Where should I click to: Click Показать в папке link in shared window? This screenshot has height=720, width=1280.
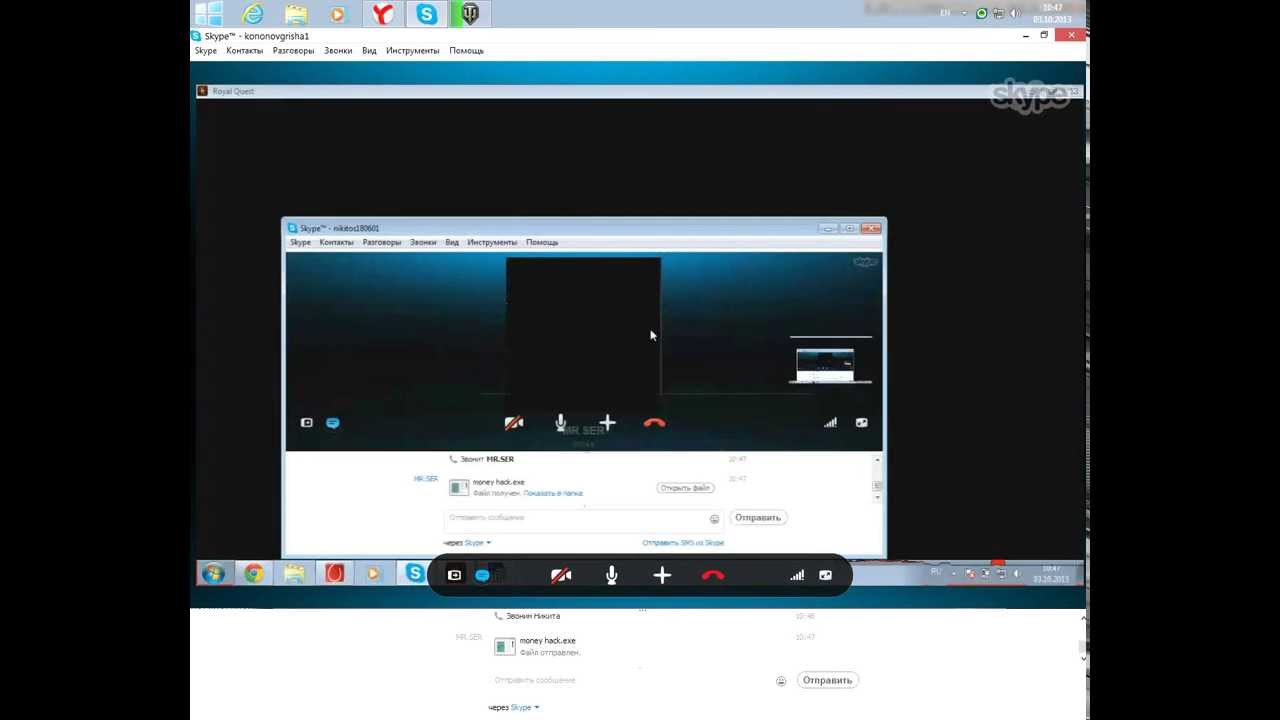click(x=553, y=493)
